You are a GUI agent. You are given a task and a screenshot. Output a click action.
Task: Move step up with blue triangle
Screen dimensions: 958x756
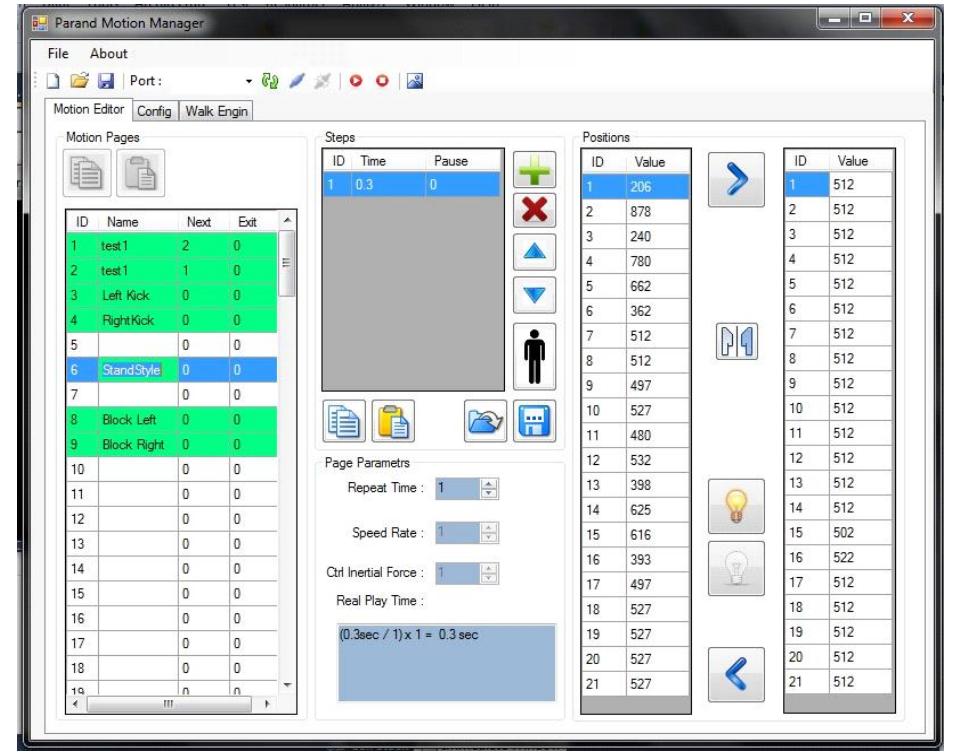tap(535, 251)
